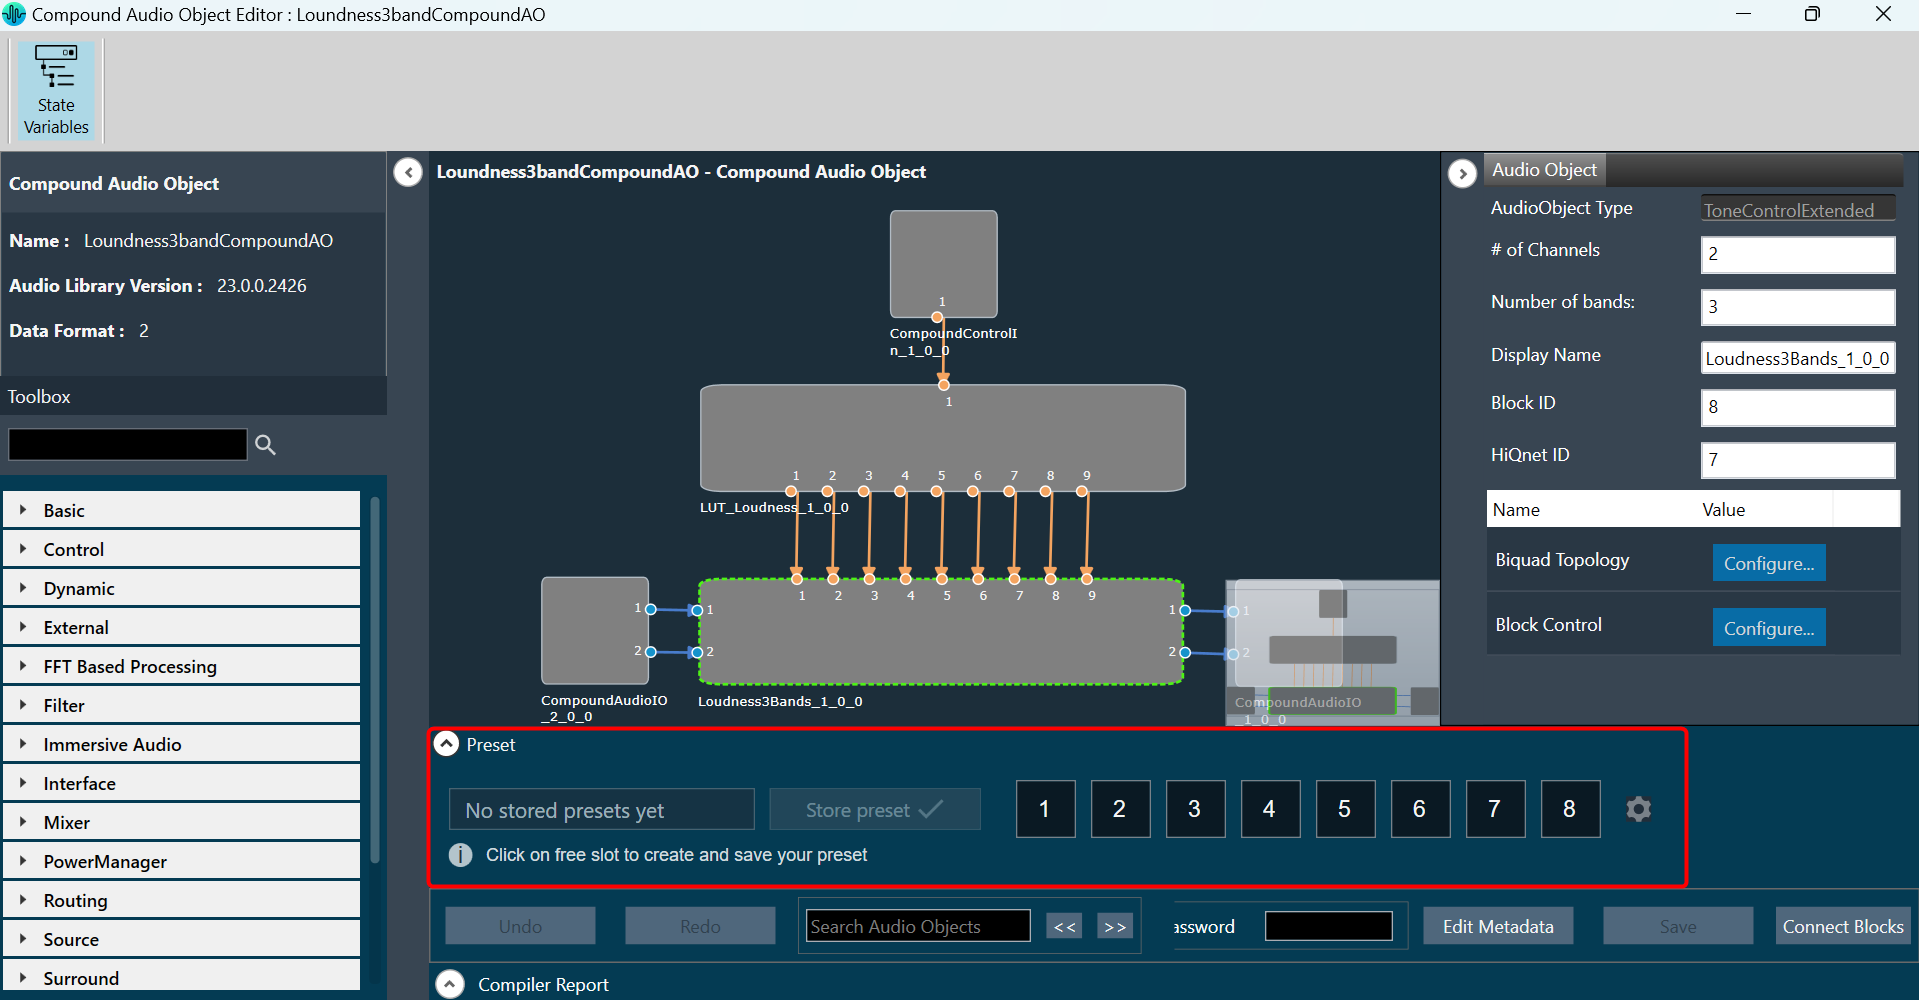Focus the toolbox search field
Image resolution: width=1919 pixels, height=1000 pixels.
pyautogui.click(x=127, y=444)
